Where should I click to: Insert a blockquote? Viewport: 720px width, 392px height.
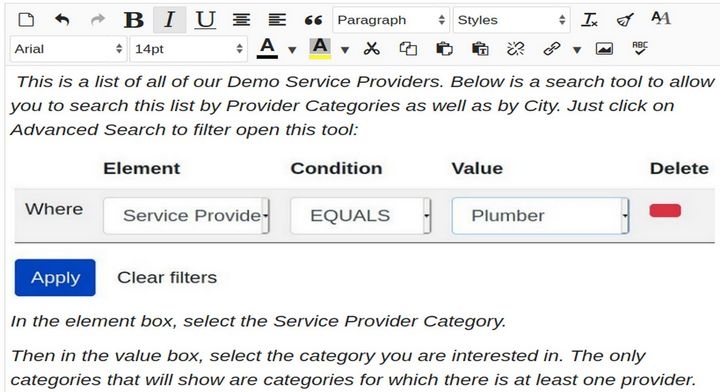[x=313, y=20]
